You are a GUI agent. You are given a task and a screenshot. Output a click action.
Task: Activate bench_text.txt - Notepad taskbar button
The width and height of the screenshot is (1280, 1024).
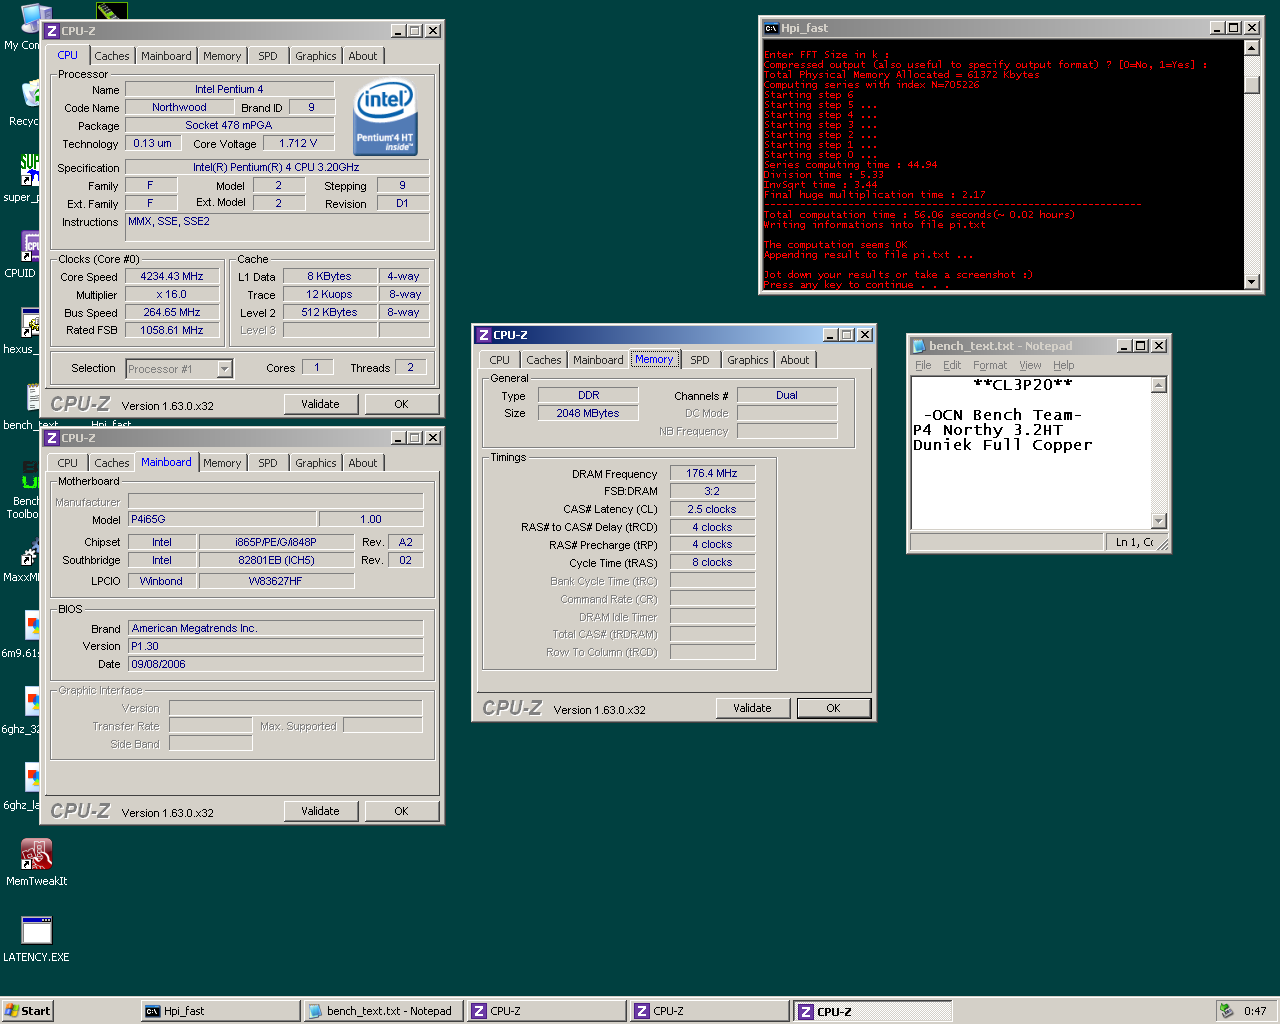(x=383, y=1011)
